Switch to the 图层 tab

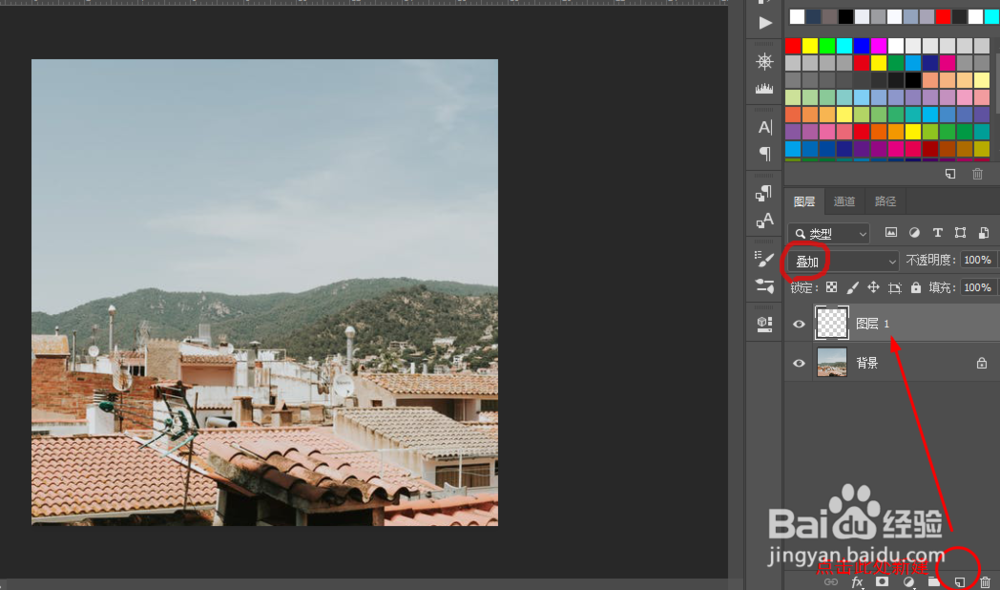click(x=804, y=202)
